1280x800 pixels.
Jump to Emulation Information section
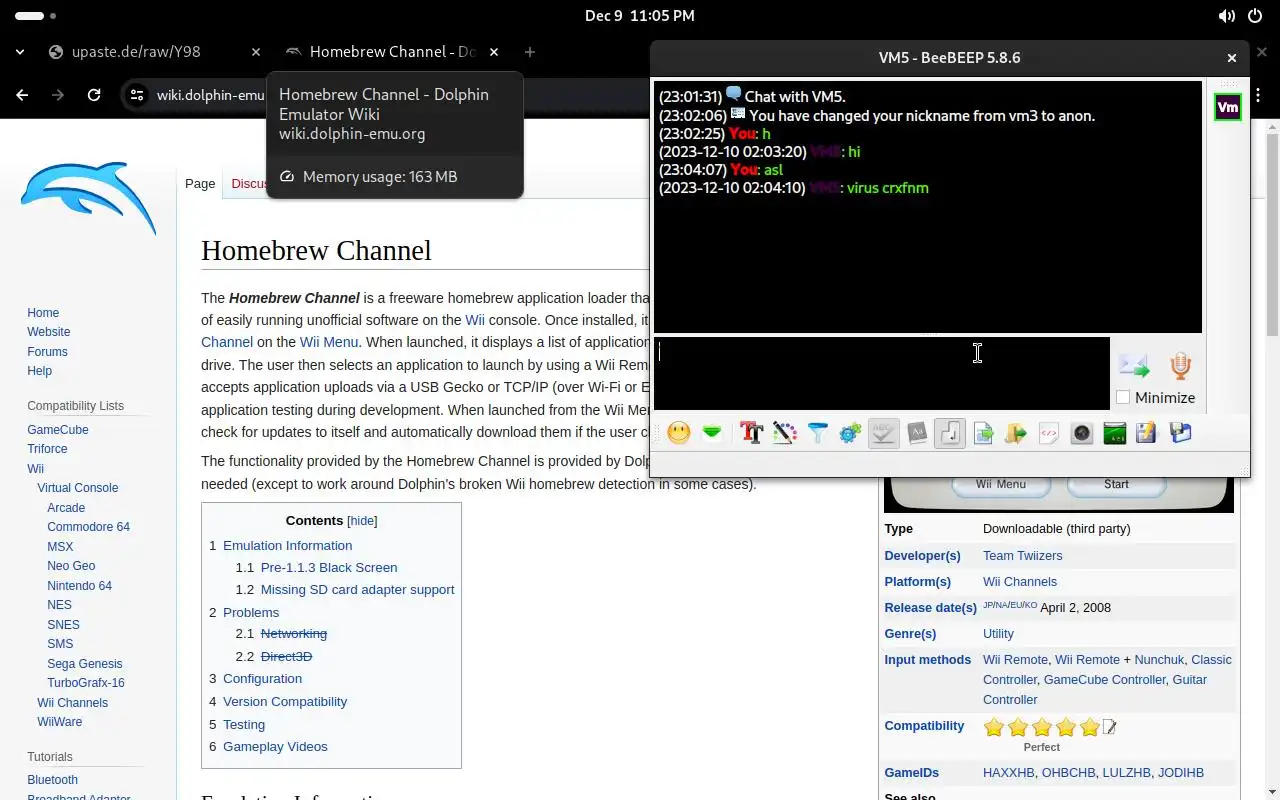click(287, 545)
